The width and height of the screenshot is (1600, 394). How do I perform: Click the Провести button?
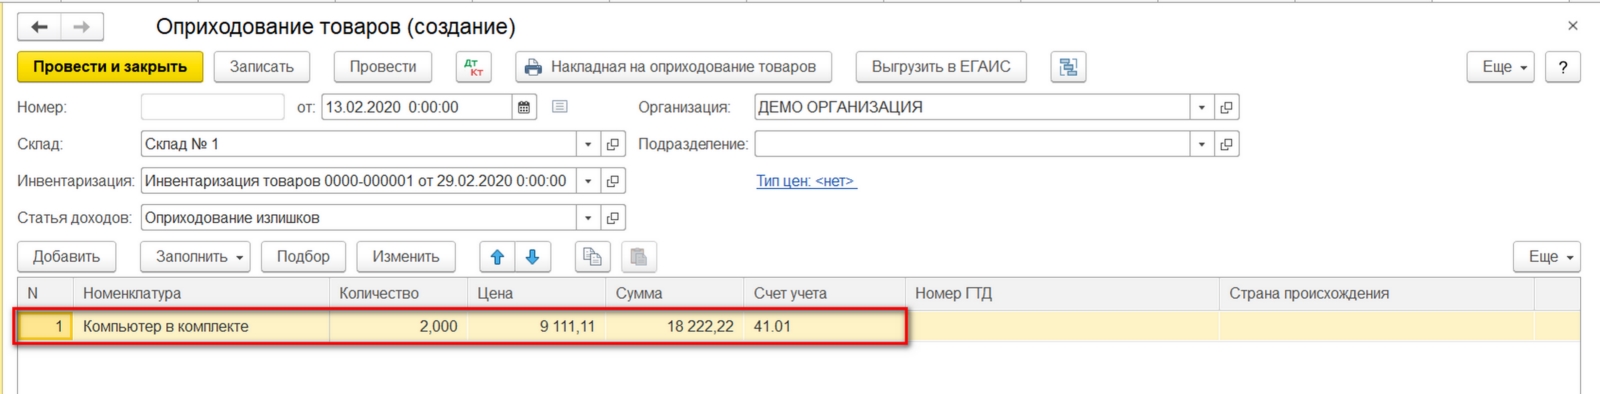click(x=383, y=67)
